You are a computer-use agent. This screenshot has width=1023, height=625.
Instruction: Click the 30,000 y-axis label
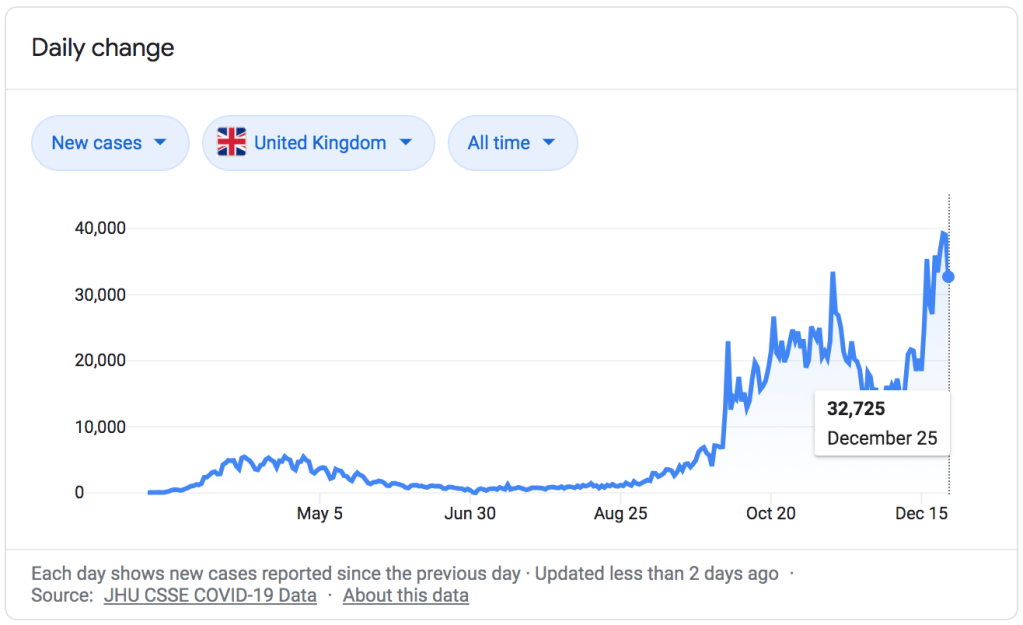99,294
